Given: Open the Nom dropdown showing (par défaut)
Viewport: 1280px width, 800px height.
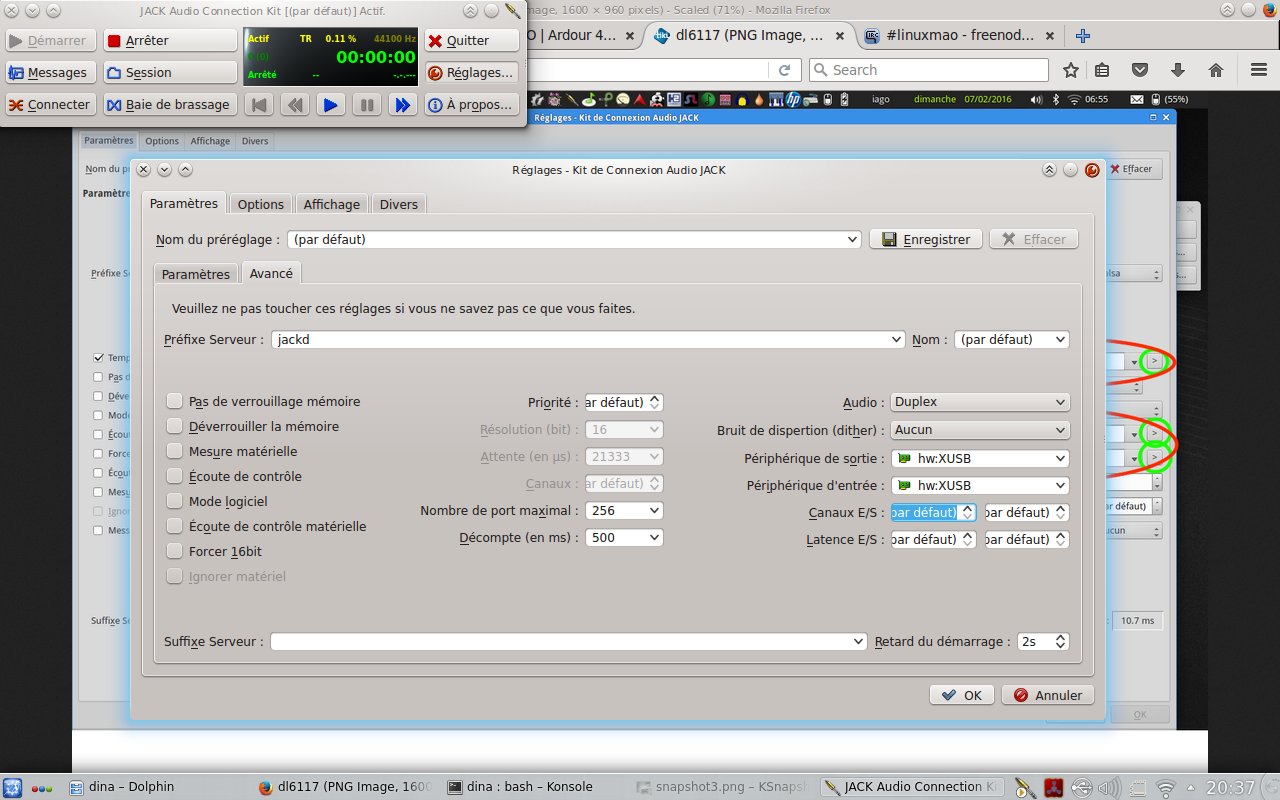Looking at the screenshot, I should tap(1012, 340).
